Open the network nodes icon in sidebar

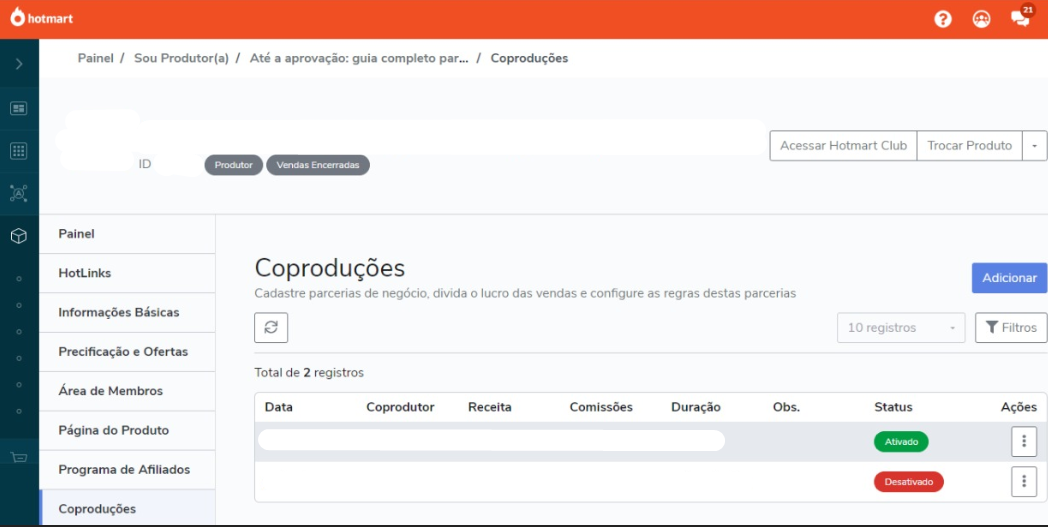coord(19,193)
